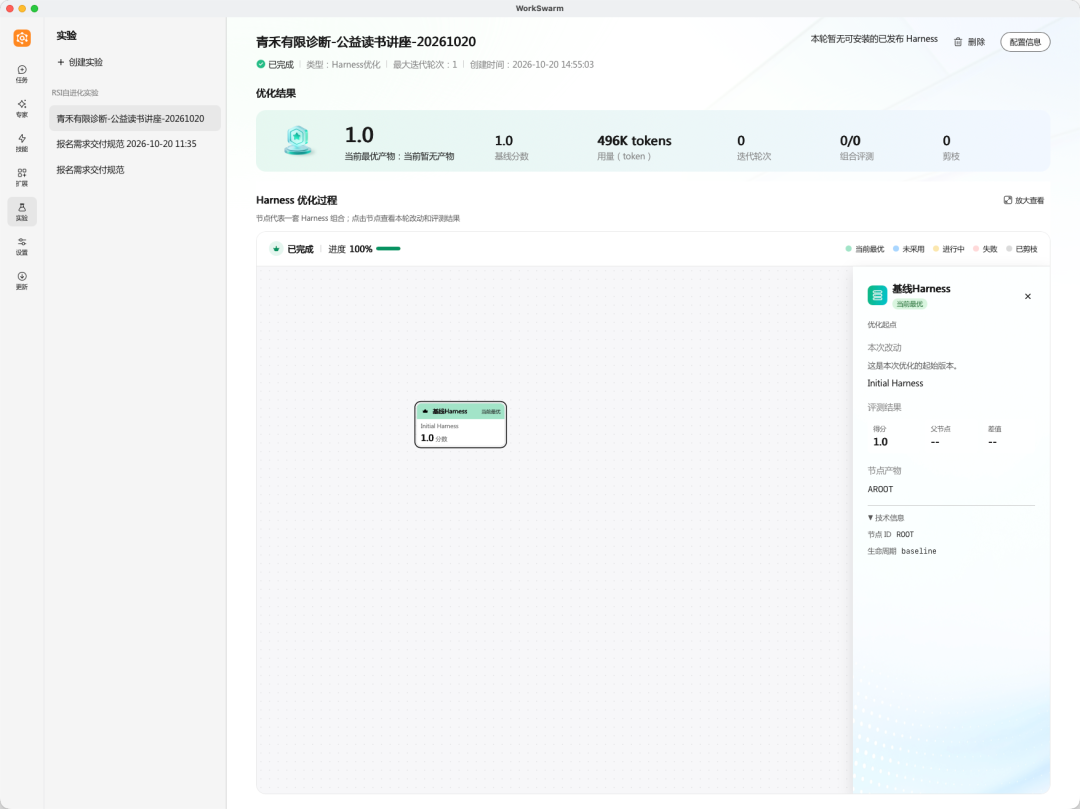Open the 专家 (Experts) sidebar section

click(x=22, y=108)
